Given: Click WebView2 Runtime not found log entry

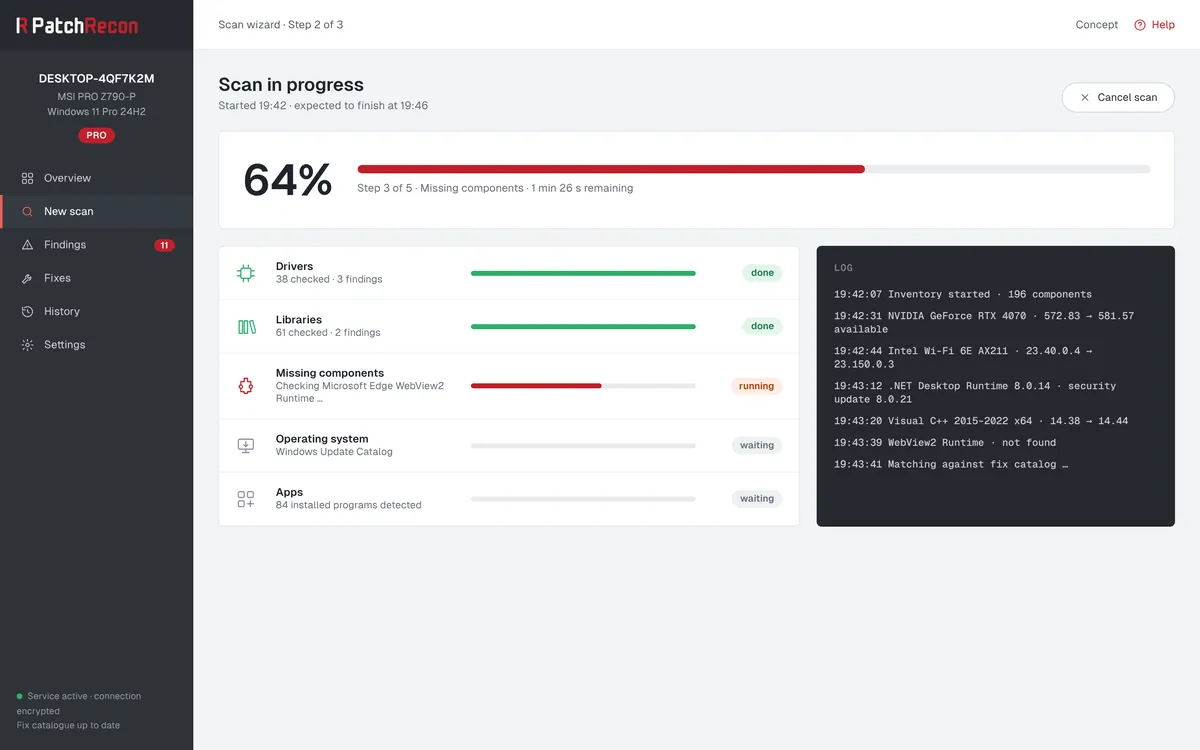Looking at the screenshot, I should (x=945, y=442).
